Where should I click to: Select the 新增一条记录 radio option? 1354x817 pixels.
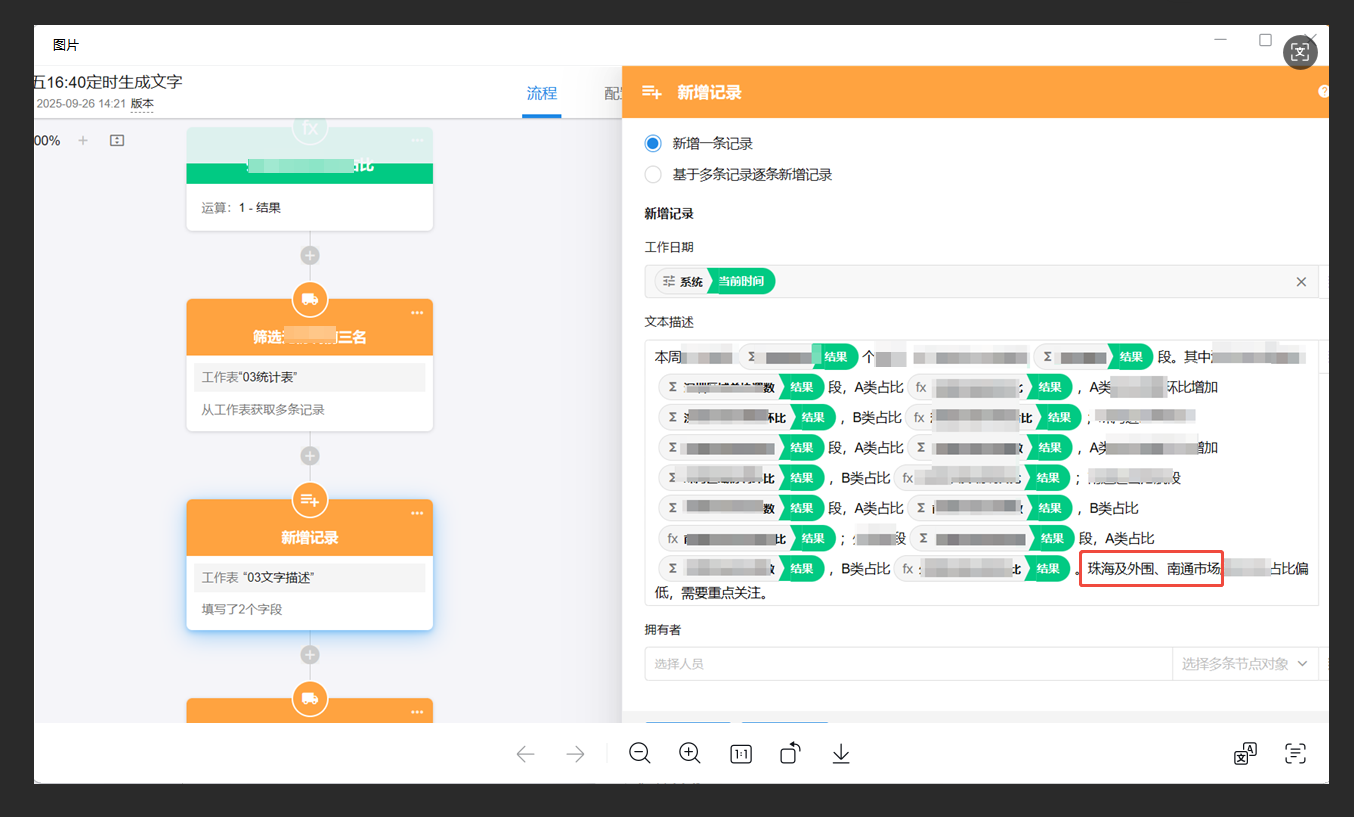[x=653, y=143]
